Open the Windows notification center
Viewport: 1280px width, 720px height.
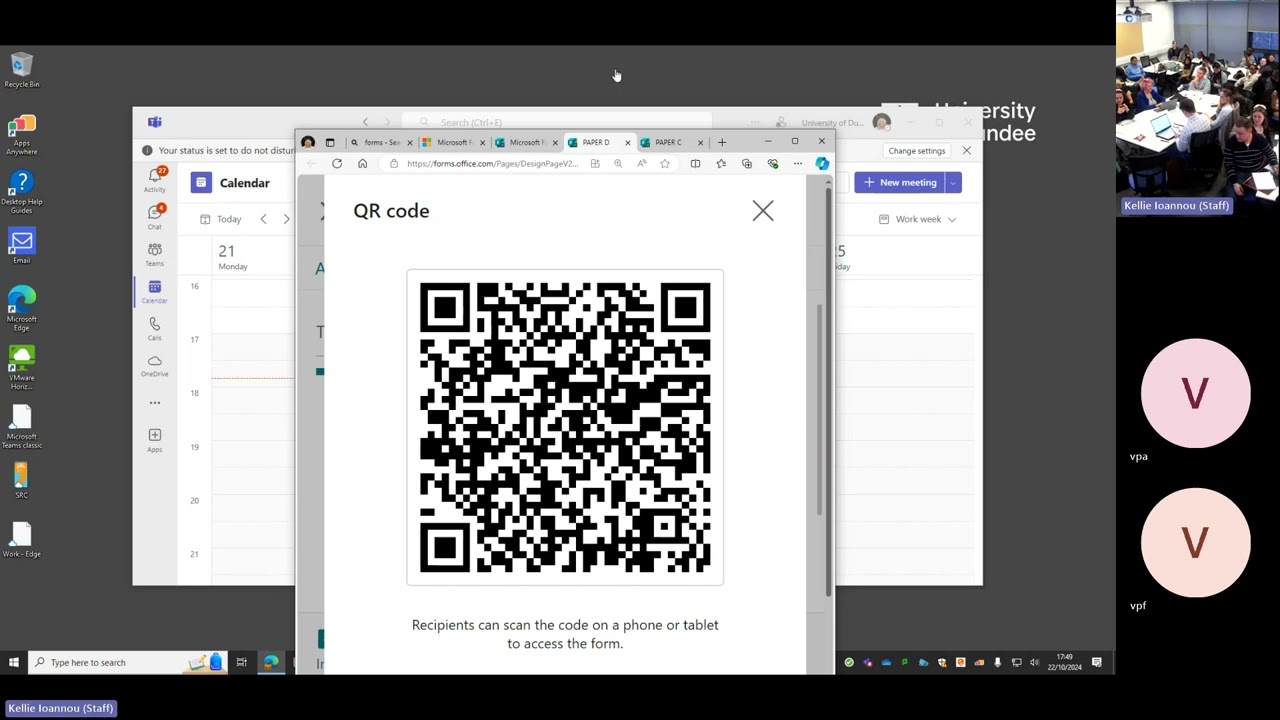[x=1097, y=662]
